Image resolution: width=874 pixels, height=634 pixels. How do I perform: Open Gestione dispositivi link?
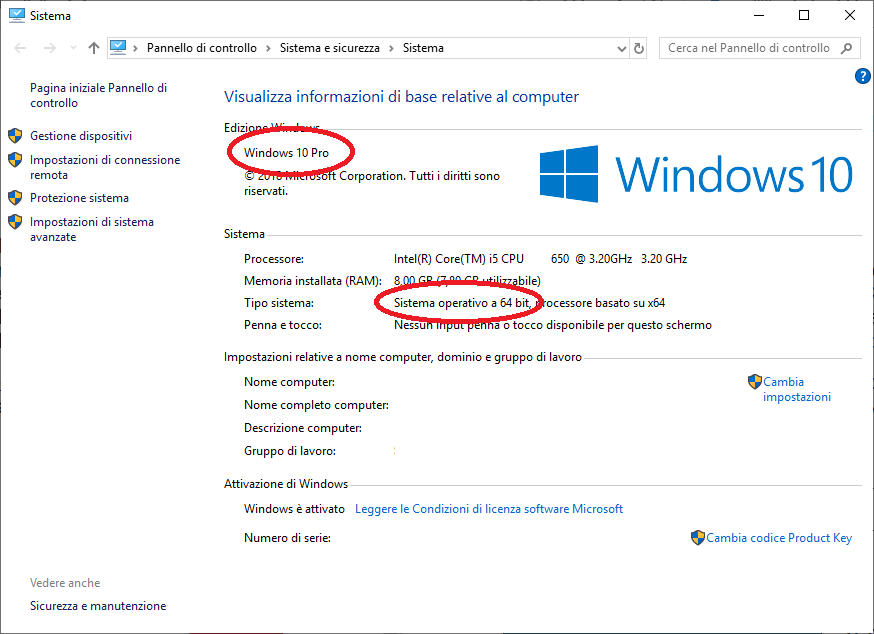(x=81, y=135)
